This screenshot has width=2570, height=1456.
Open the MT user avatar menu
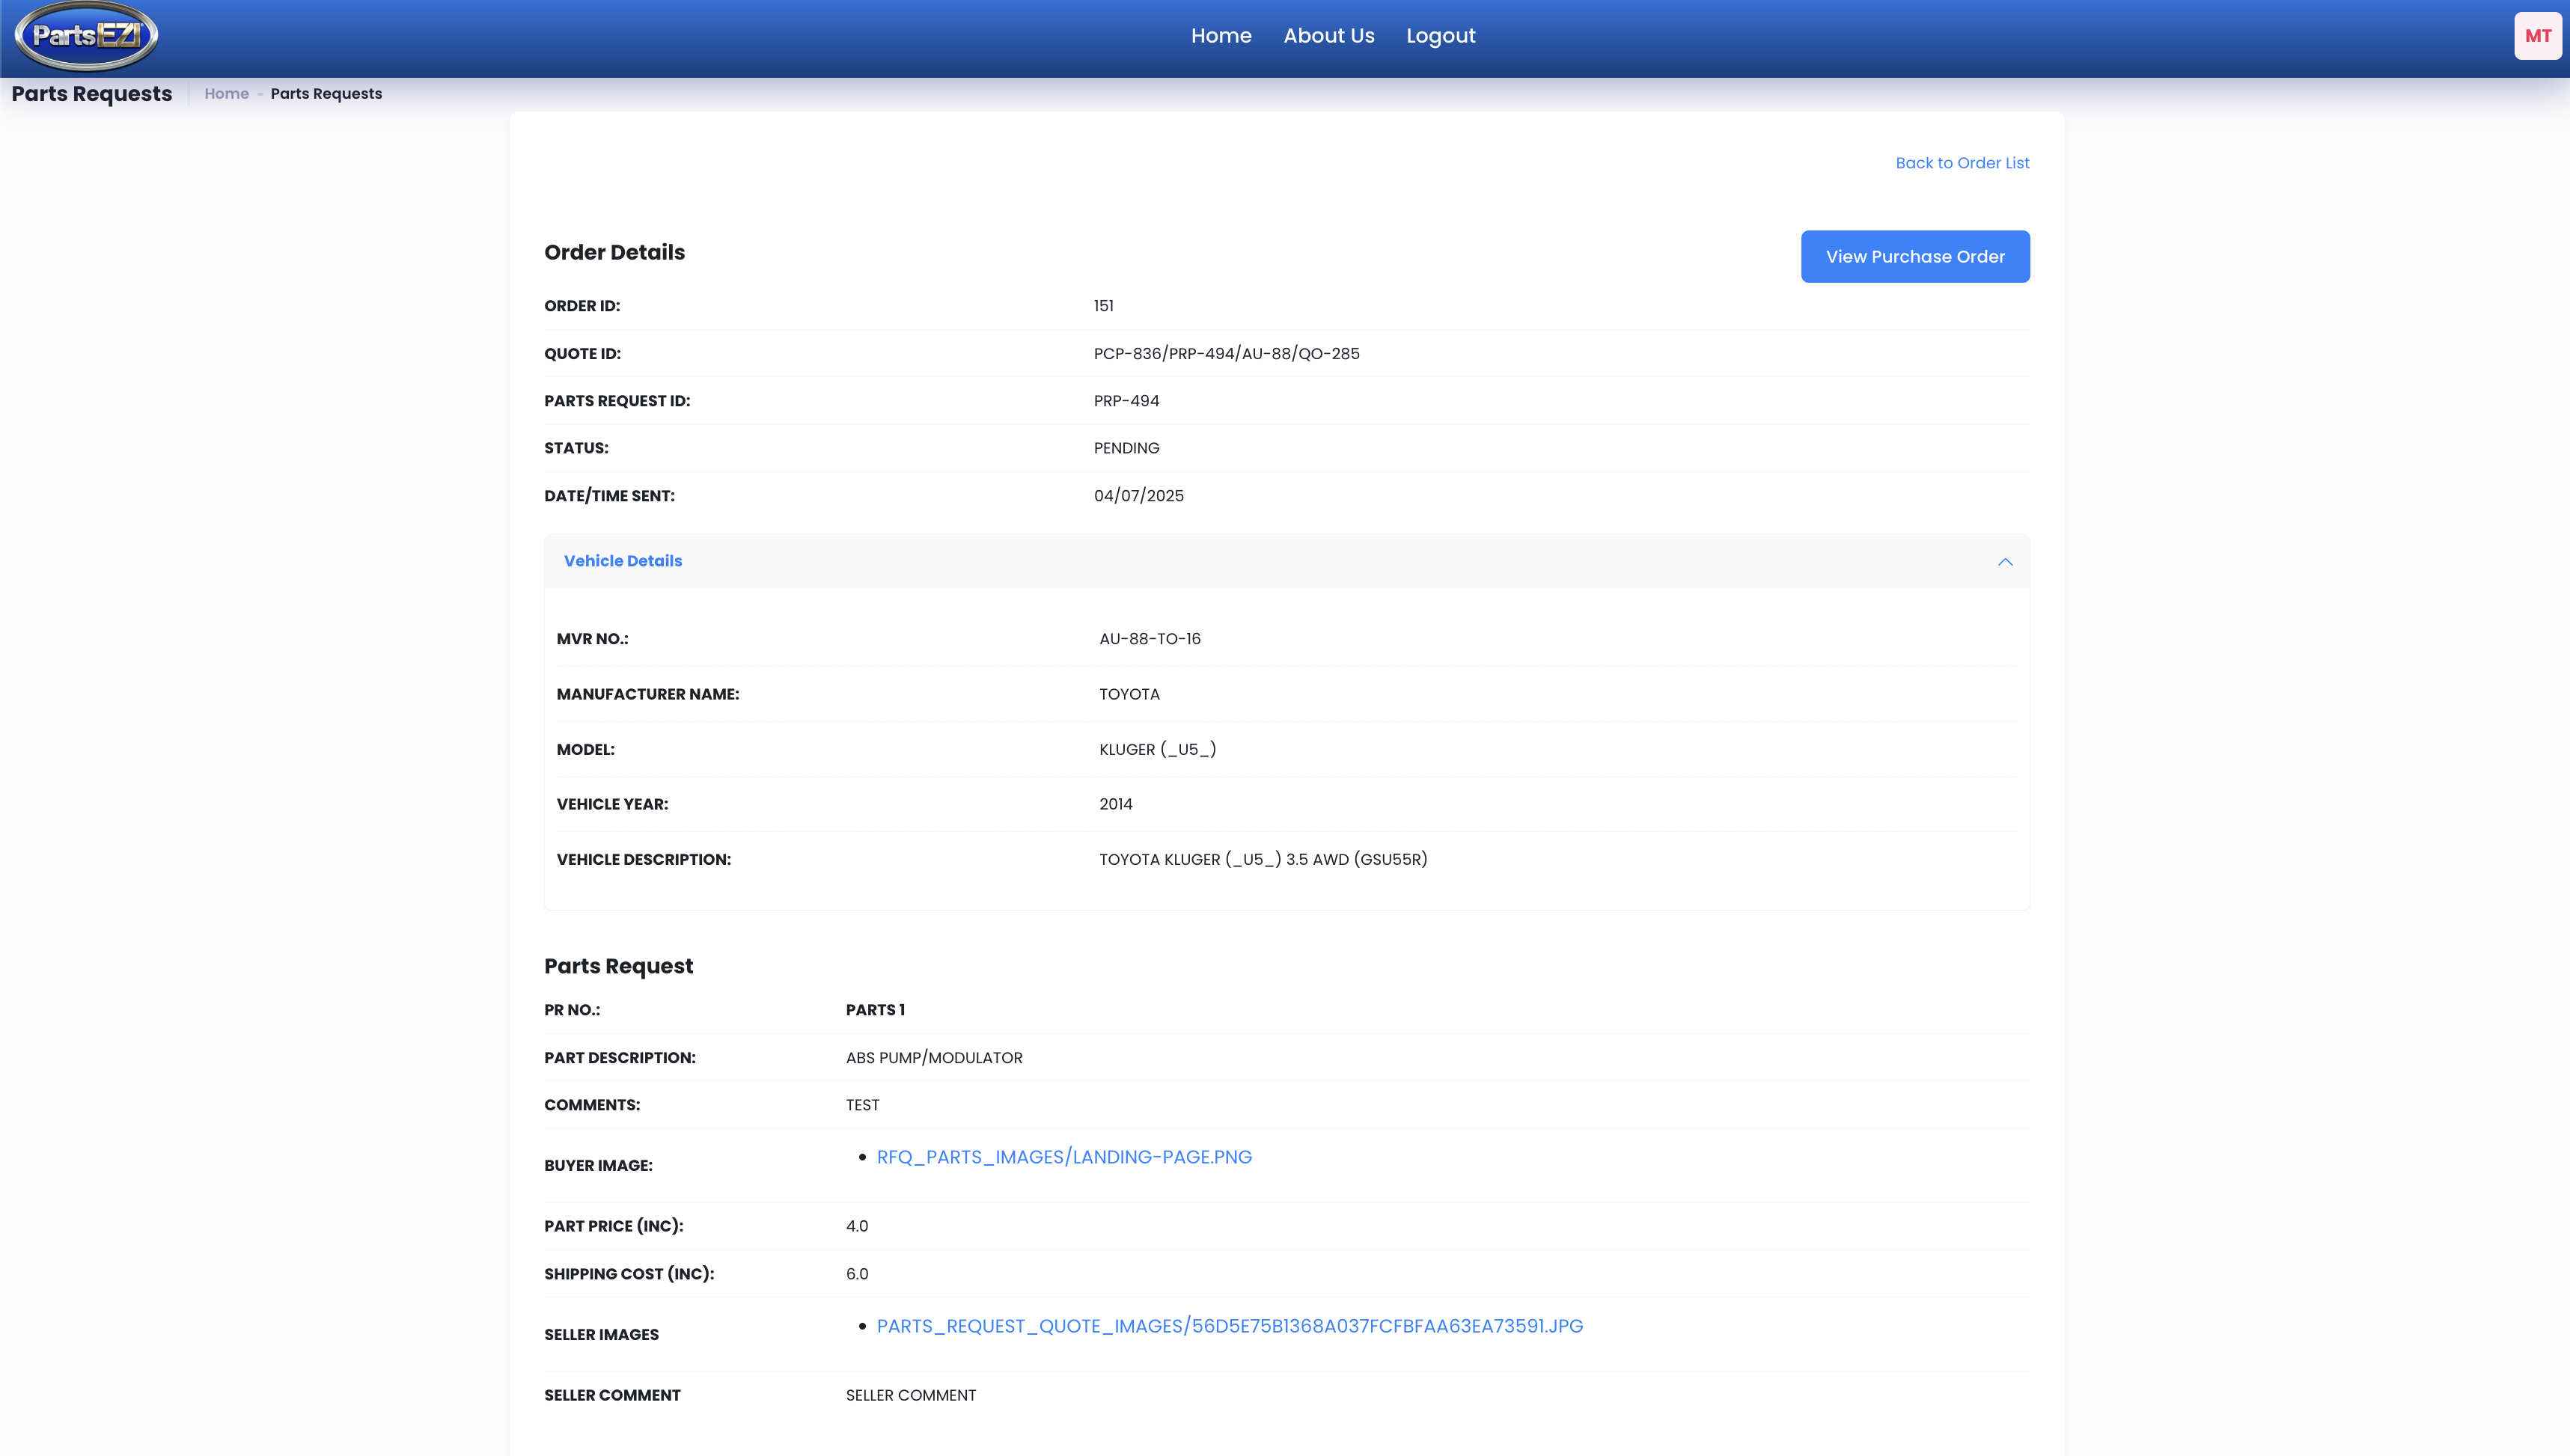tap(2536, 36)
